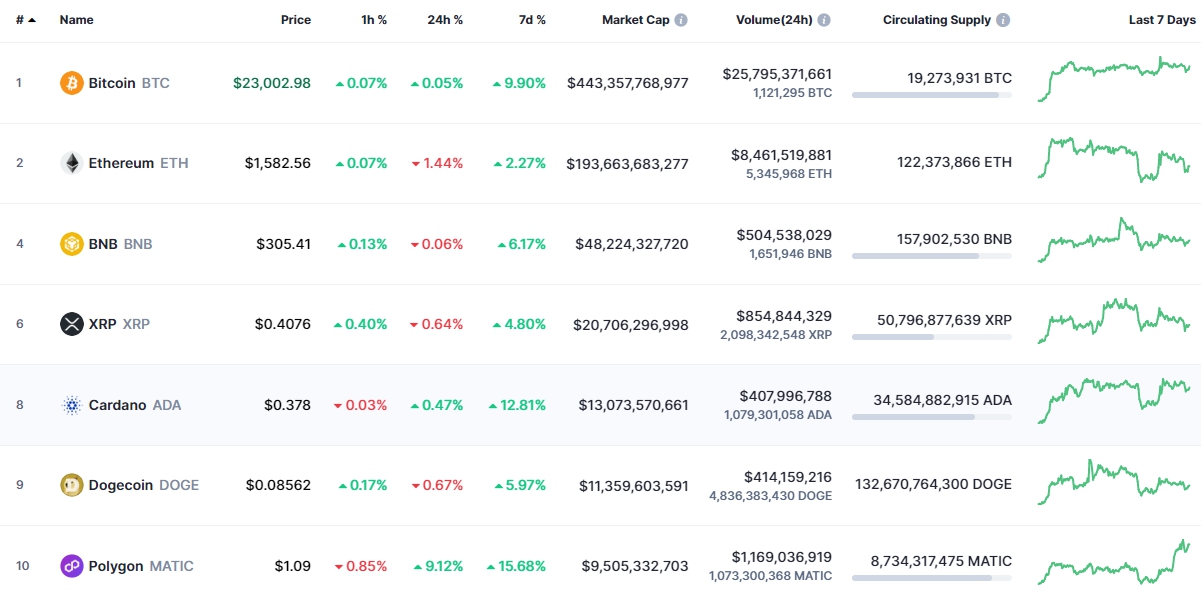Image resolution: width=1201 pixels, height=593 pixels.
Task: Click Ethereum's market cap $193,663,683,277
Action: [628, 163]
